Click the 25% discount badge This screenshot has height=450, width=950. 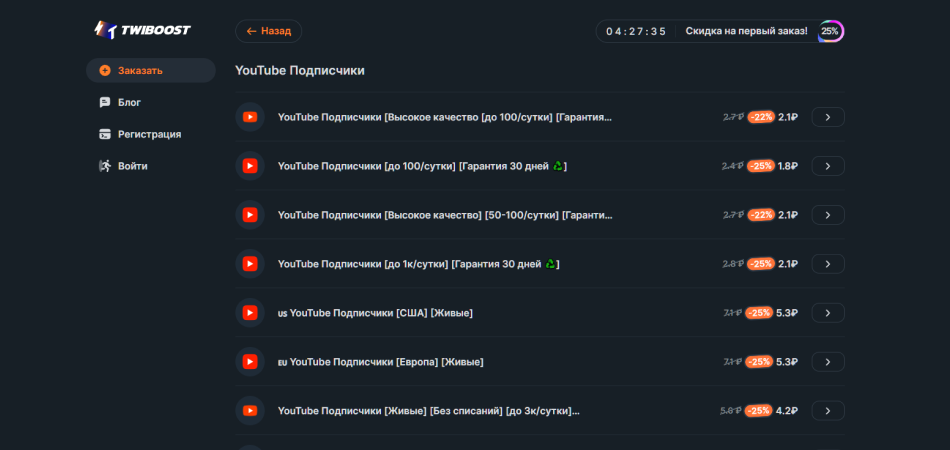point(829,31)
